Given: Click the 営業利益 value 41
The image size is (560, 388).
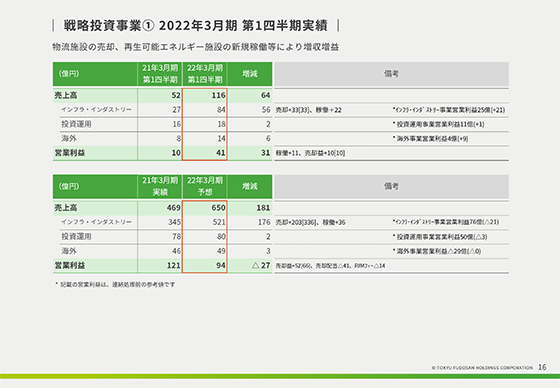Looking at the screenshot, I should pos(221,153).
